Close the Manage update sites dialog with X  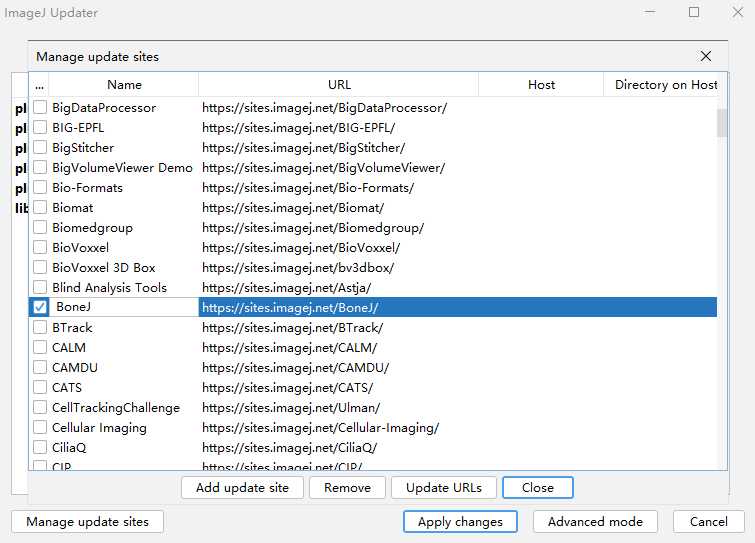[705, 56]
